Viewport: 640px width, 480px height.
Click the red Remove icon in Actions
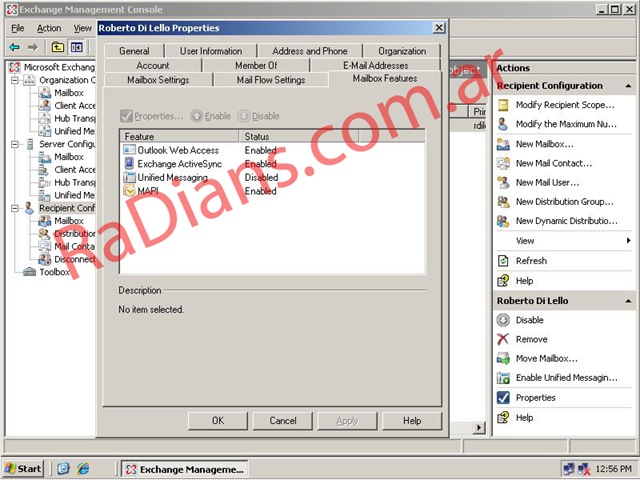pyautogui.click(x=504, y=339)
